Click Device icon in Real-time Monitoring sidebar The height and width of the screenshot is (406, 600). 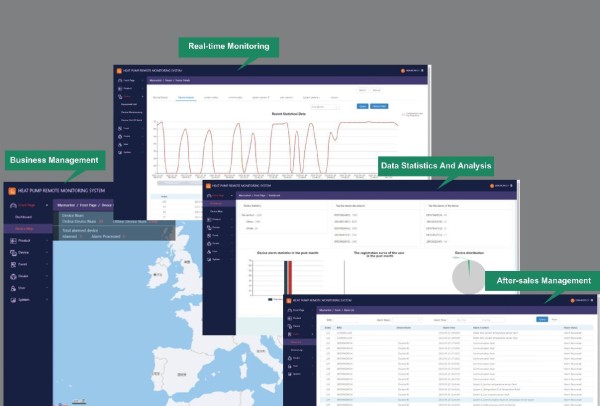120,96
